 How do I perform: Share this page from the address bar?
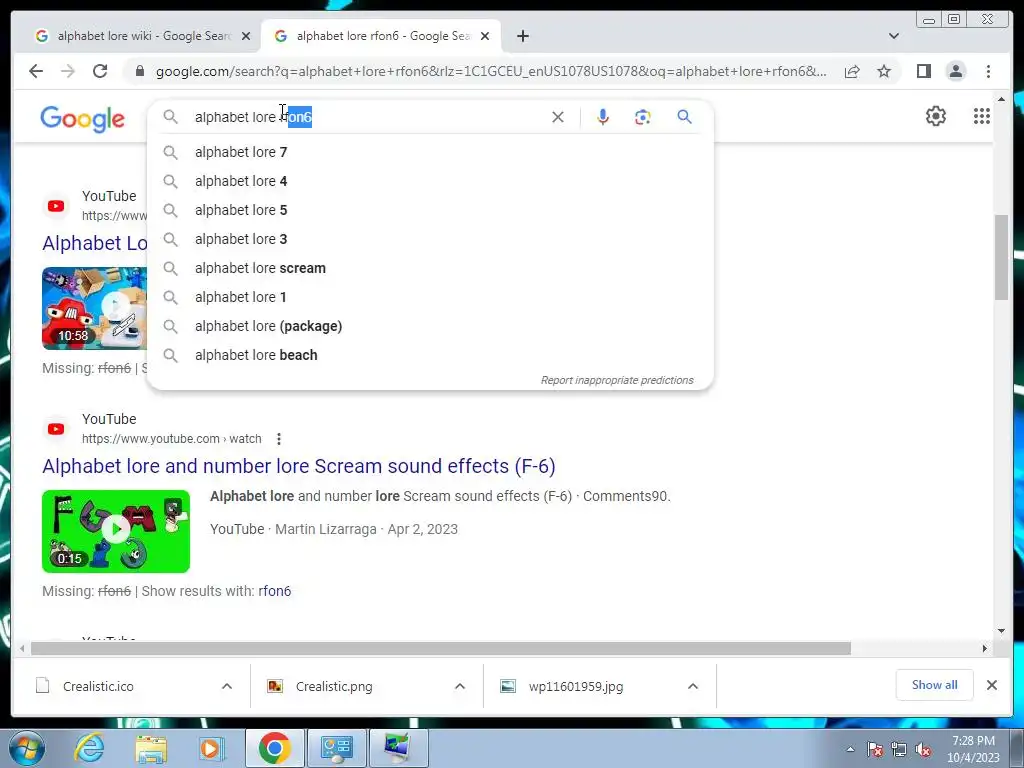pos(852,71)
